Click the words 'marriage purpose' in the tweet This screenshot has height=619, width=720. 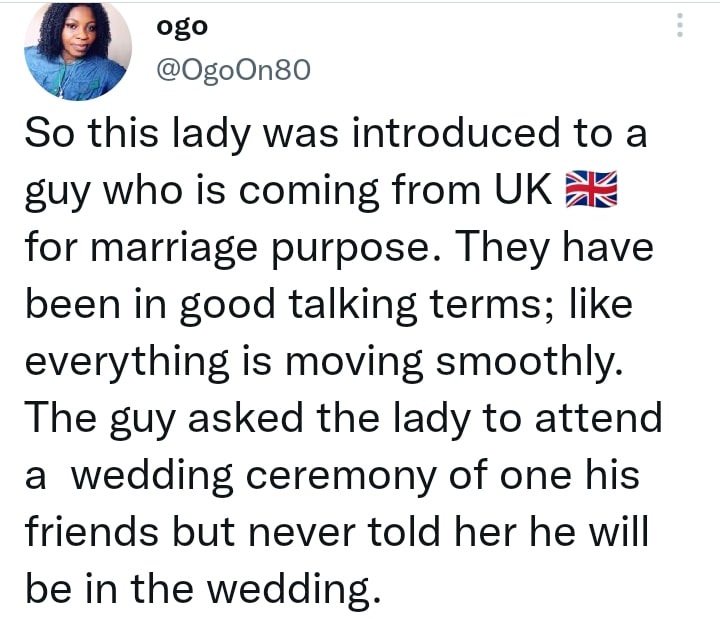coord(259,248)
